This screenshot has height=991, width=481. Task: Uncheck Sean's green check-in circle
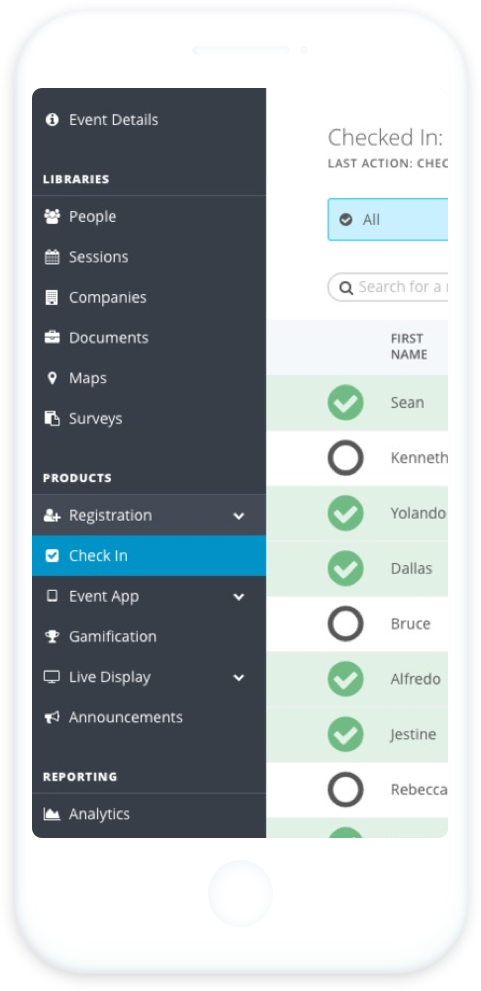point(346,403)
